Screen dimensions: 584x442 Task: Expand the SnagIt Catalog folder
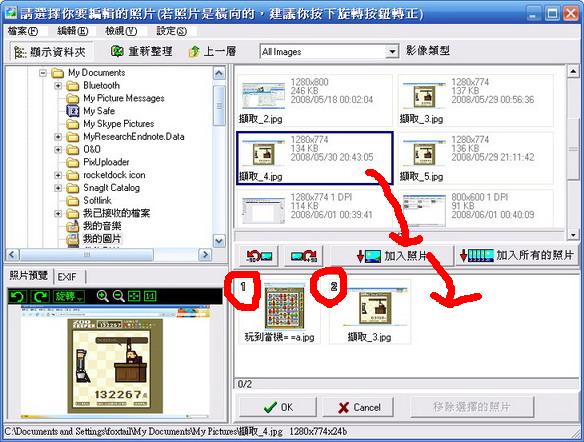tap(58, 188)
